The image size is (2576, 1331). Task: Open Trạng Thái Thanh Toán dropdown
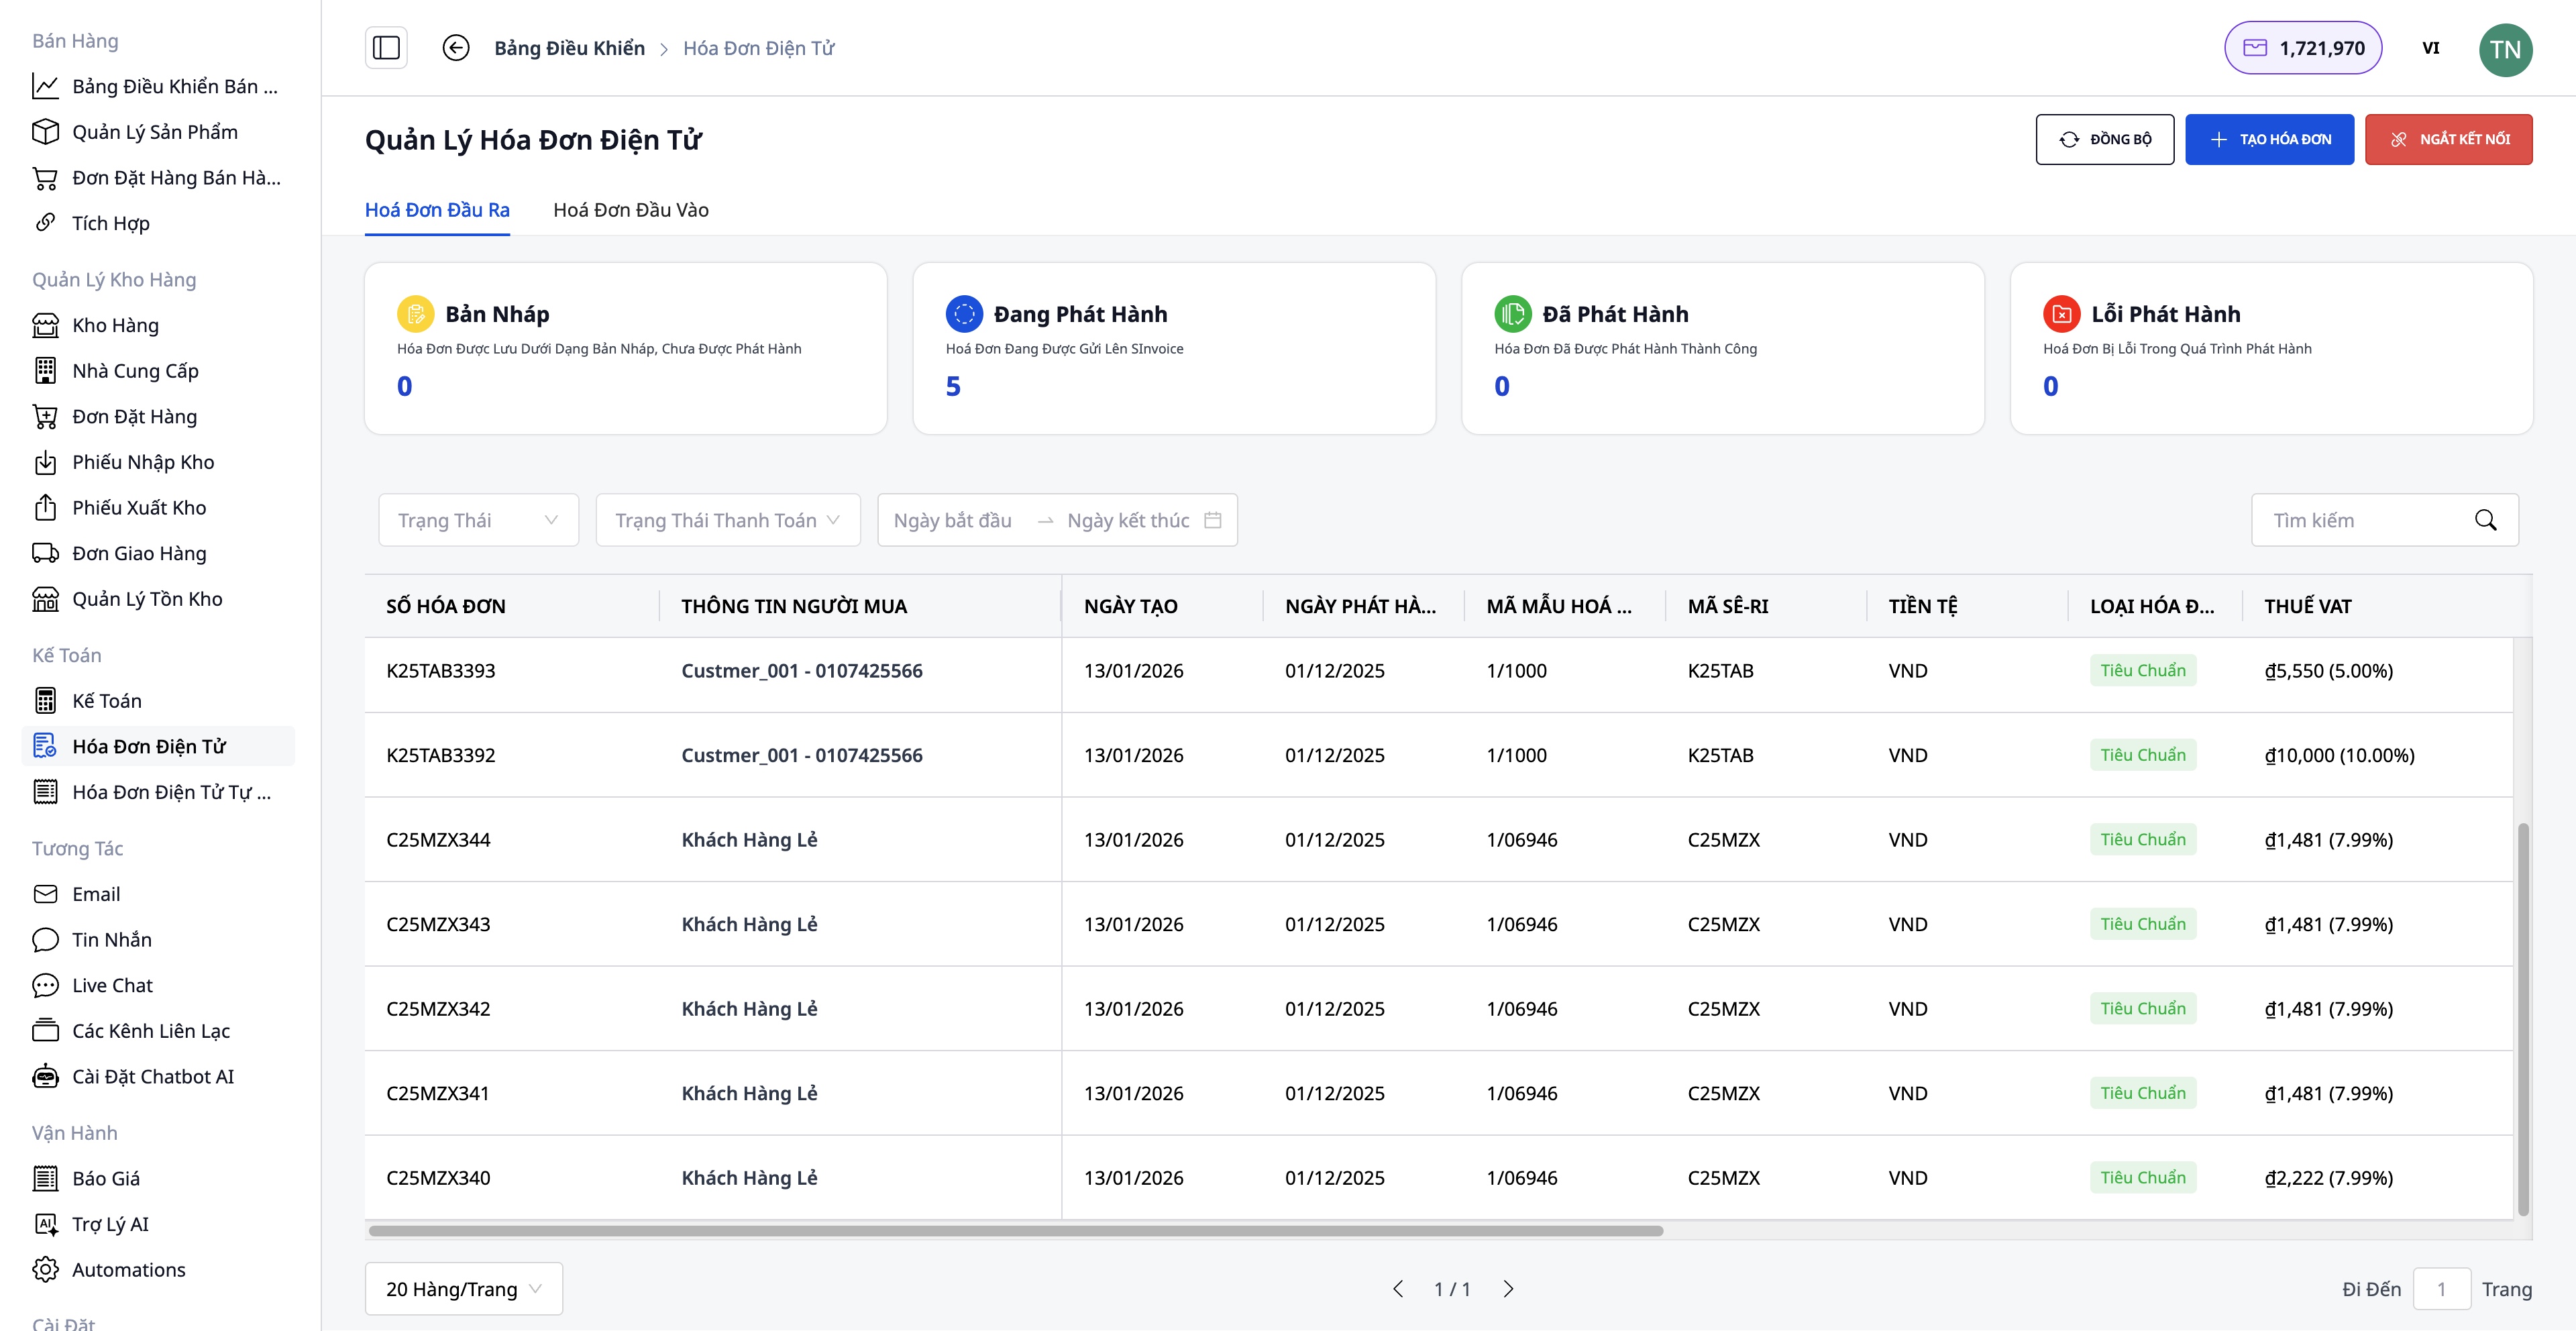point(727,520)
